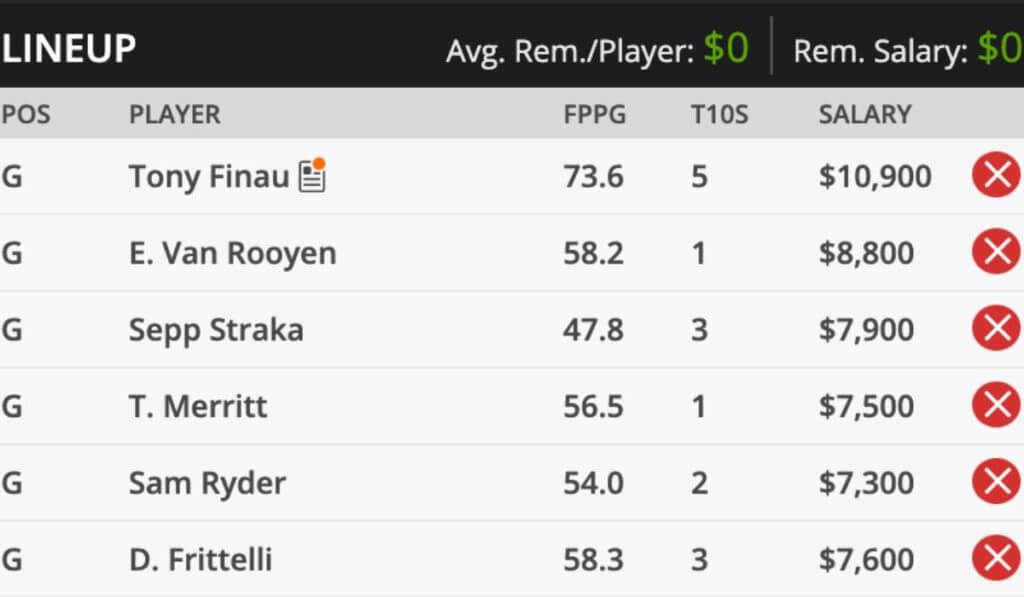Open Tony Finau's news note icon
Image resolution: width=1024 pixels, height=597 pixels.
point(311,176)
